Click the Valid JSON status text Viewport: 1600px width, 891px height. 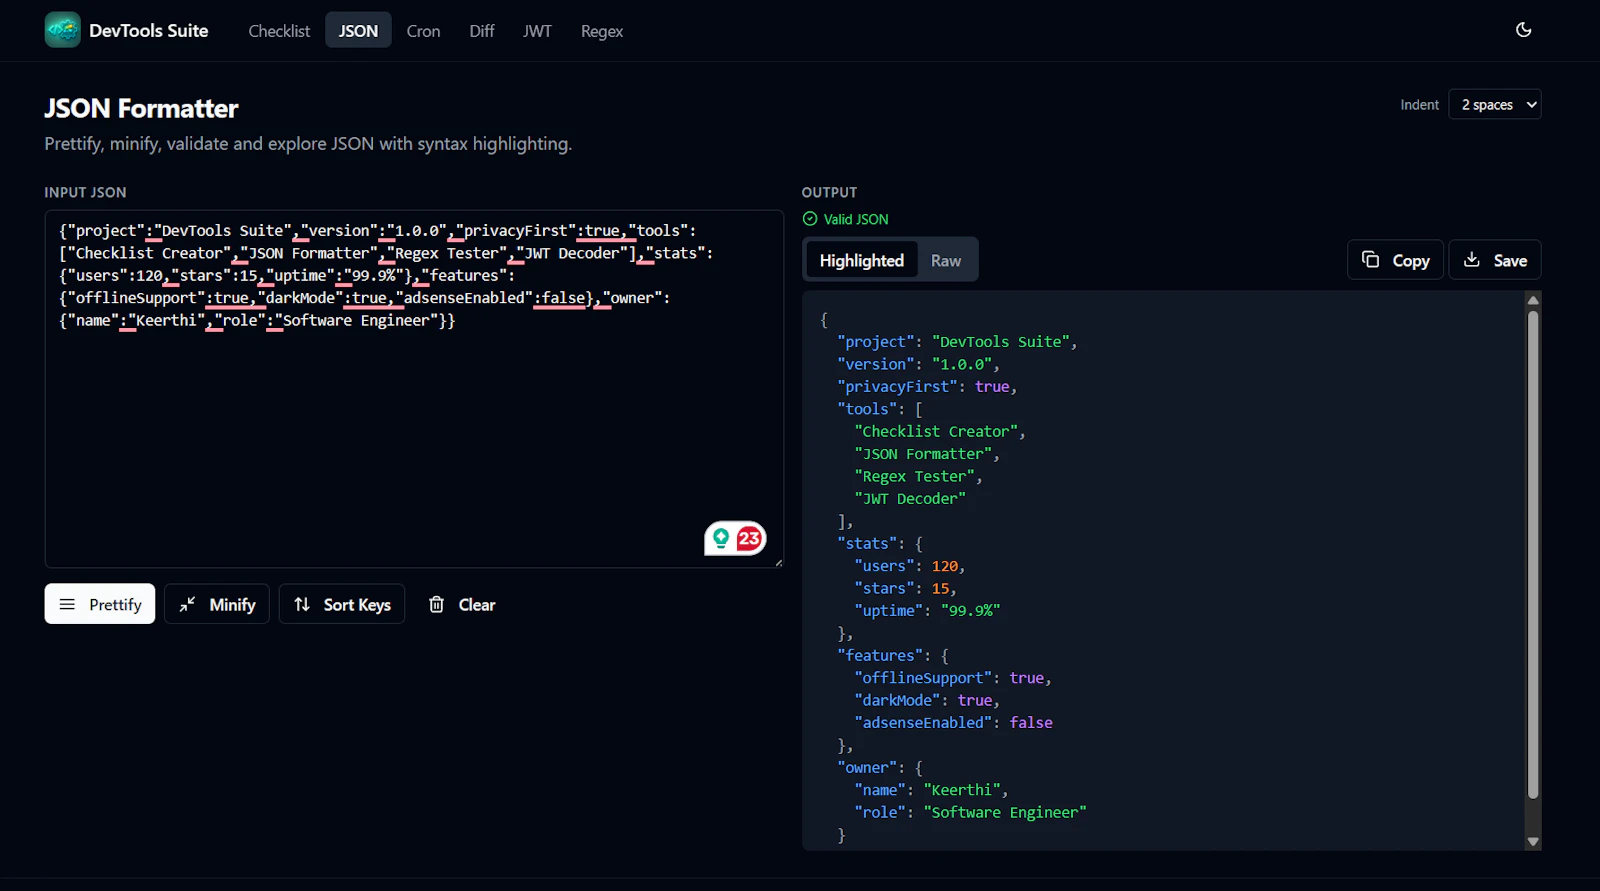pos(856,219)
